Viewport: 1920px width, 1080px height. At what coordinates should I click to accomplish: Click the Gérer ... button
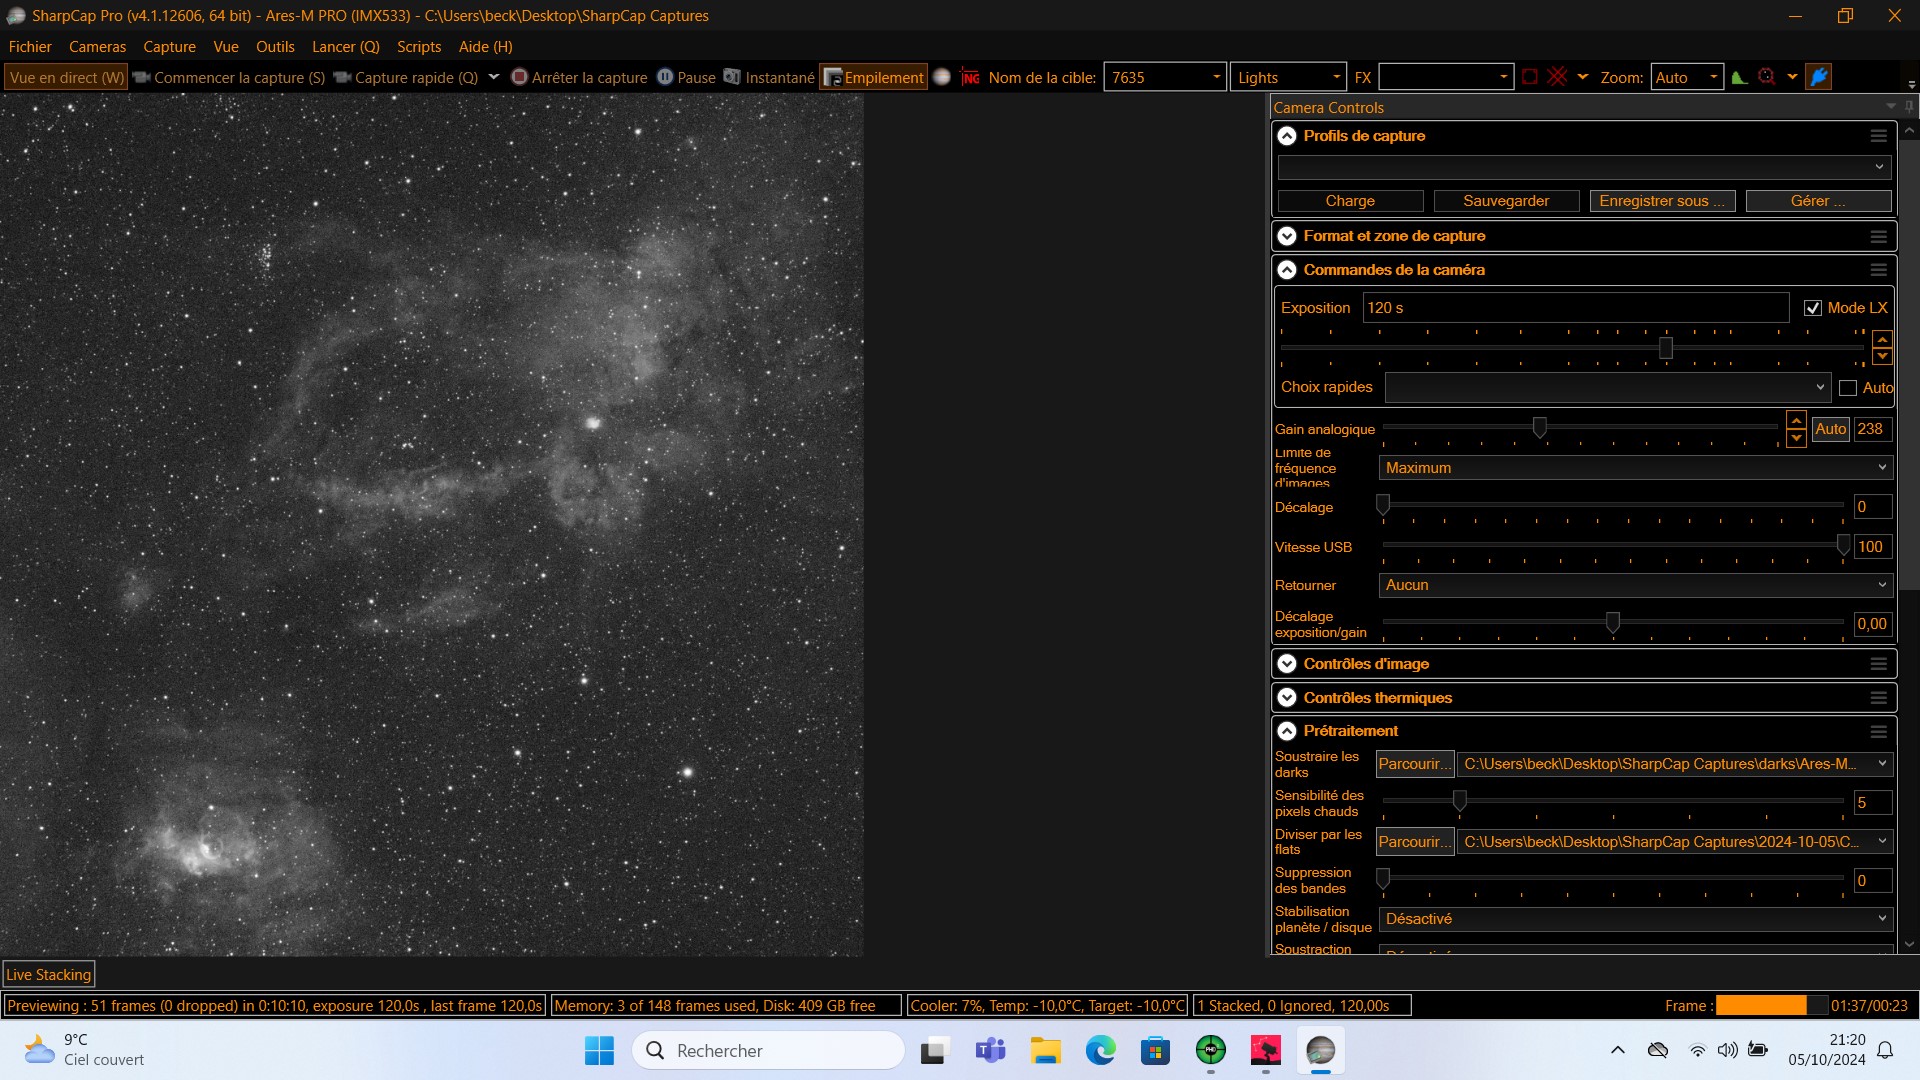pos(1818,201)
